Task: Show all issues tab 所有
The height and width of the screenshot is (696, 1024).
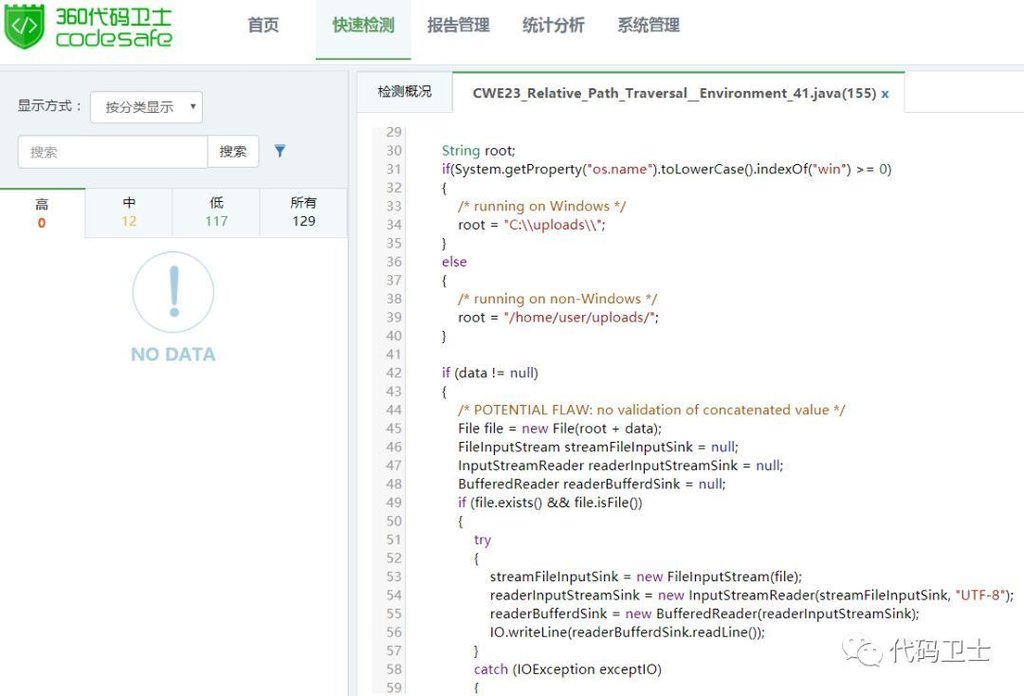Action: coord(304,213)
